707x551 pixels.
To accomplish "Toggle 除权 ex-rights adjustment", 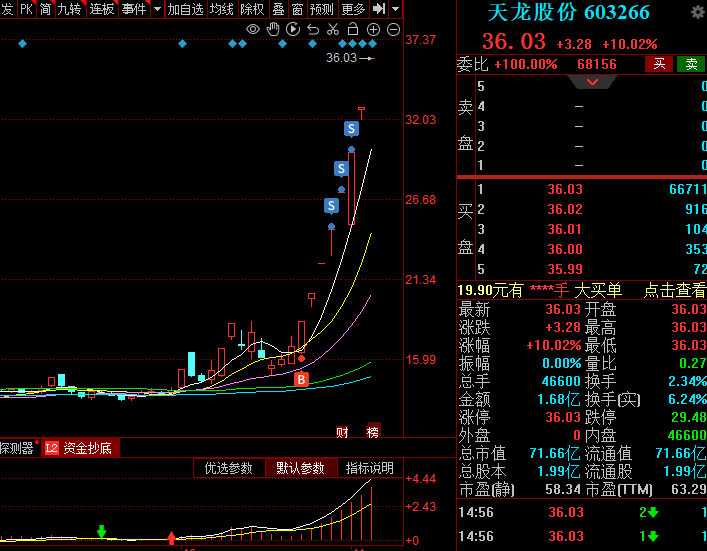I will 252,9.
